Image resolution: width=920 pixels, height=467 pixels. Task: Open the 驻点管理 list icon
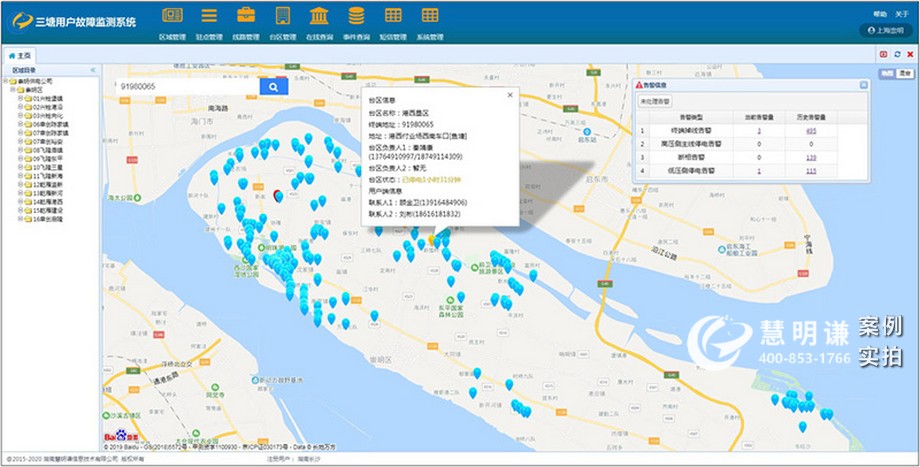pyautogui.click(x=209, y=16)
